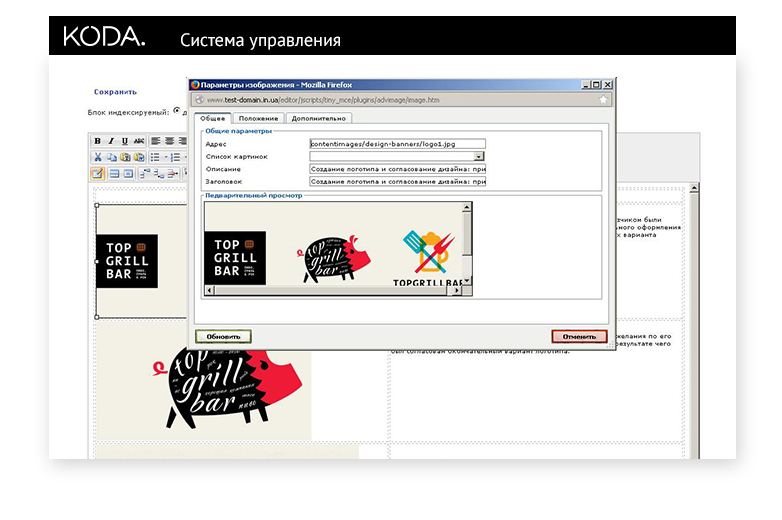This screenshot has height=520, width=782.
Task: Click the globe site identity icon
Action: [x=199, y=100]
